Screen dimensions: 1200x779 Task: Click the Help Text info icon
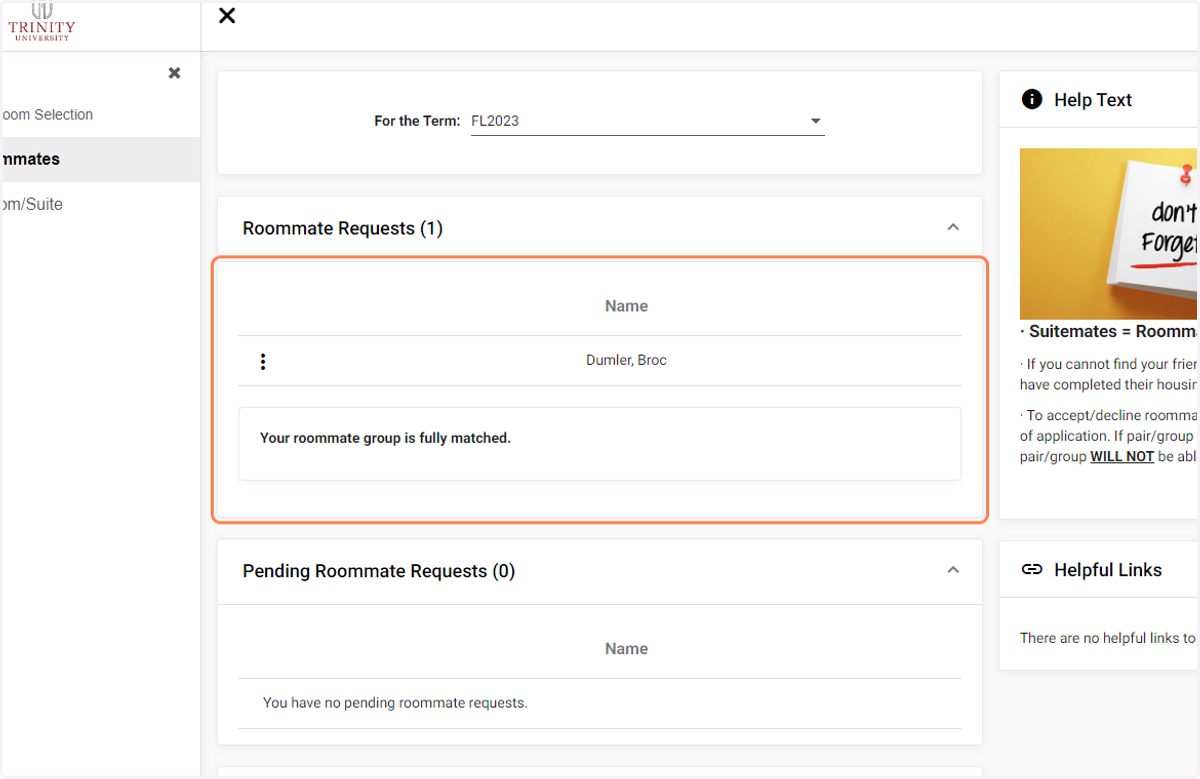[1031, 99]
